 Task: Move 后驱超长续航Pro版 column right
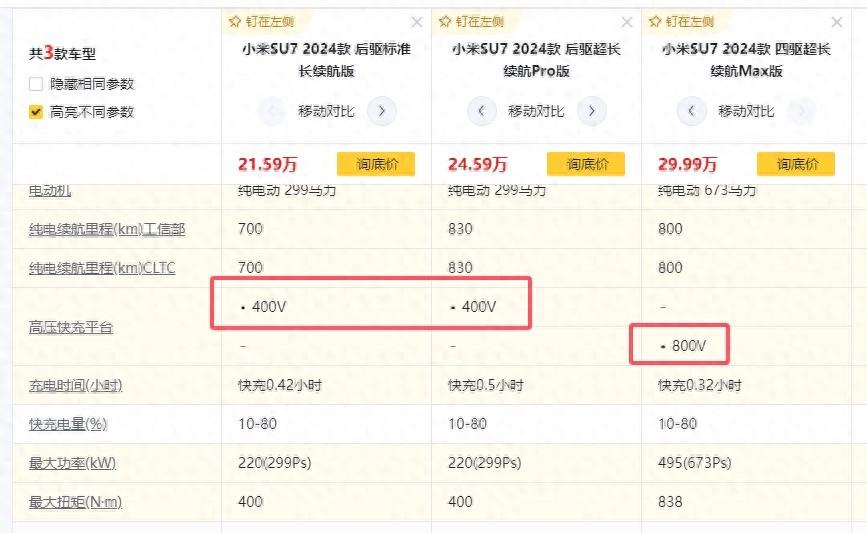tap(592, 111)
